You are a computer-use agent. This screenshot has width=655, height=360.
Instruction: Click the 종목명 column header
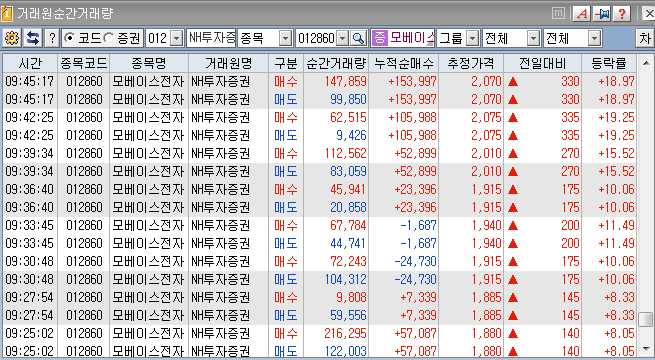coord(149,63)
